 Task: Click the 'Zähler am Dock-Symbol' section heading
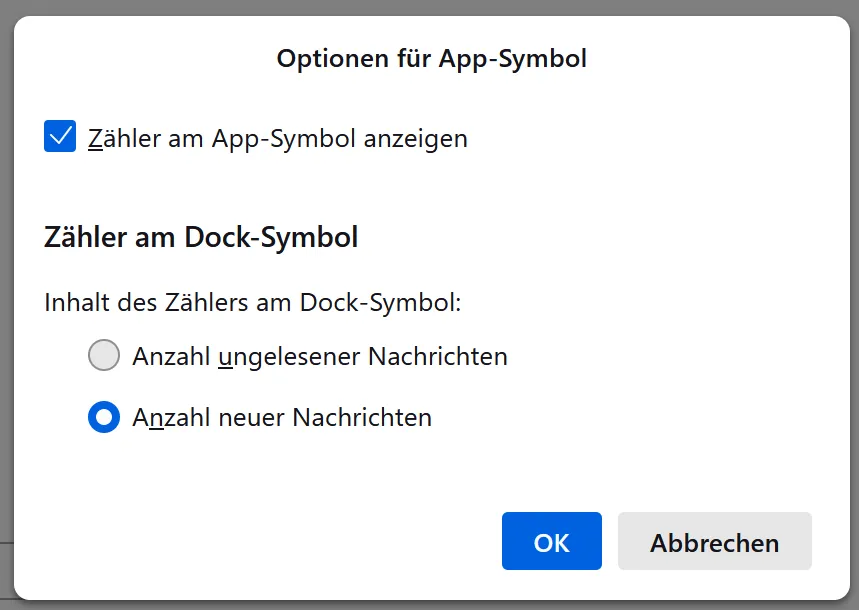click(201, 237)
